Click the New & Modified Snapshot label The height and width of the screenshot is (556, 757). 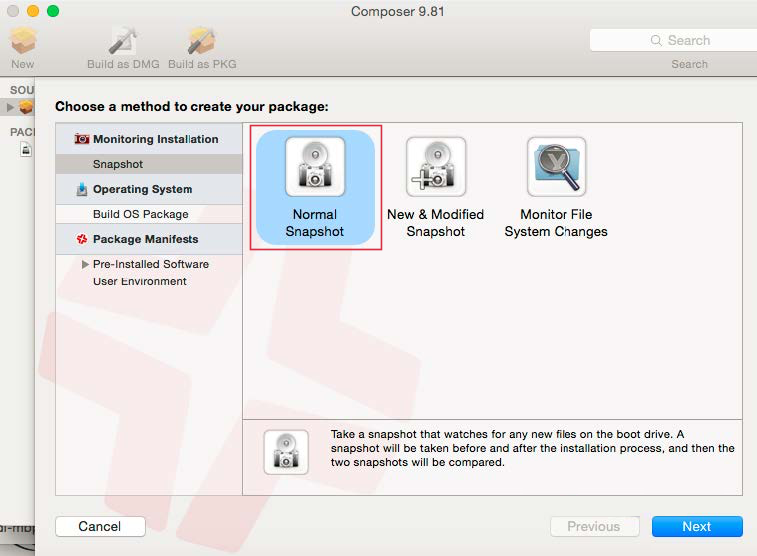[435, 223]
